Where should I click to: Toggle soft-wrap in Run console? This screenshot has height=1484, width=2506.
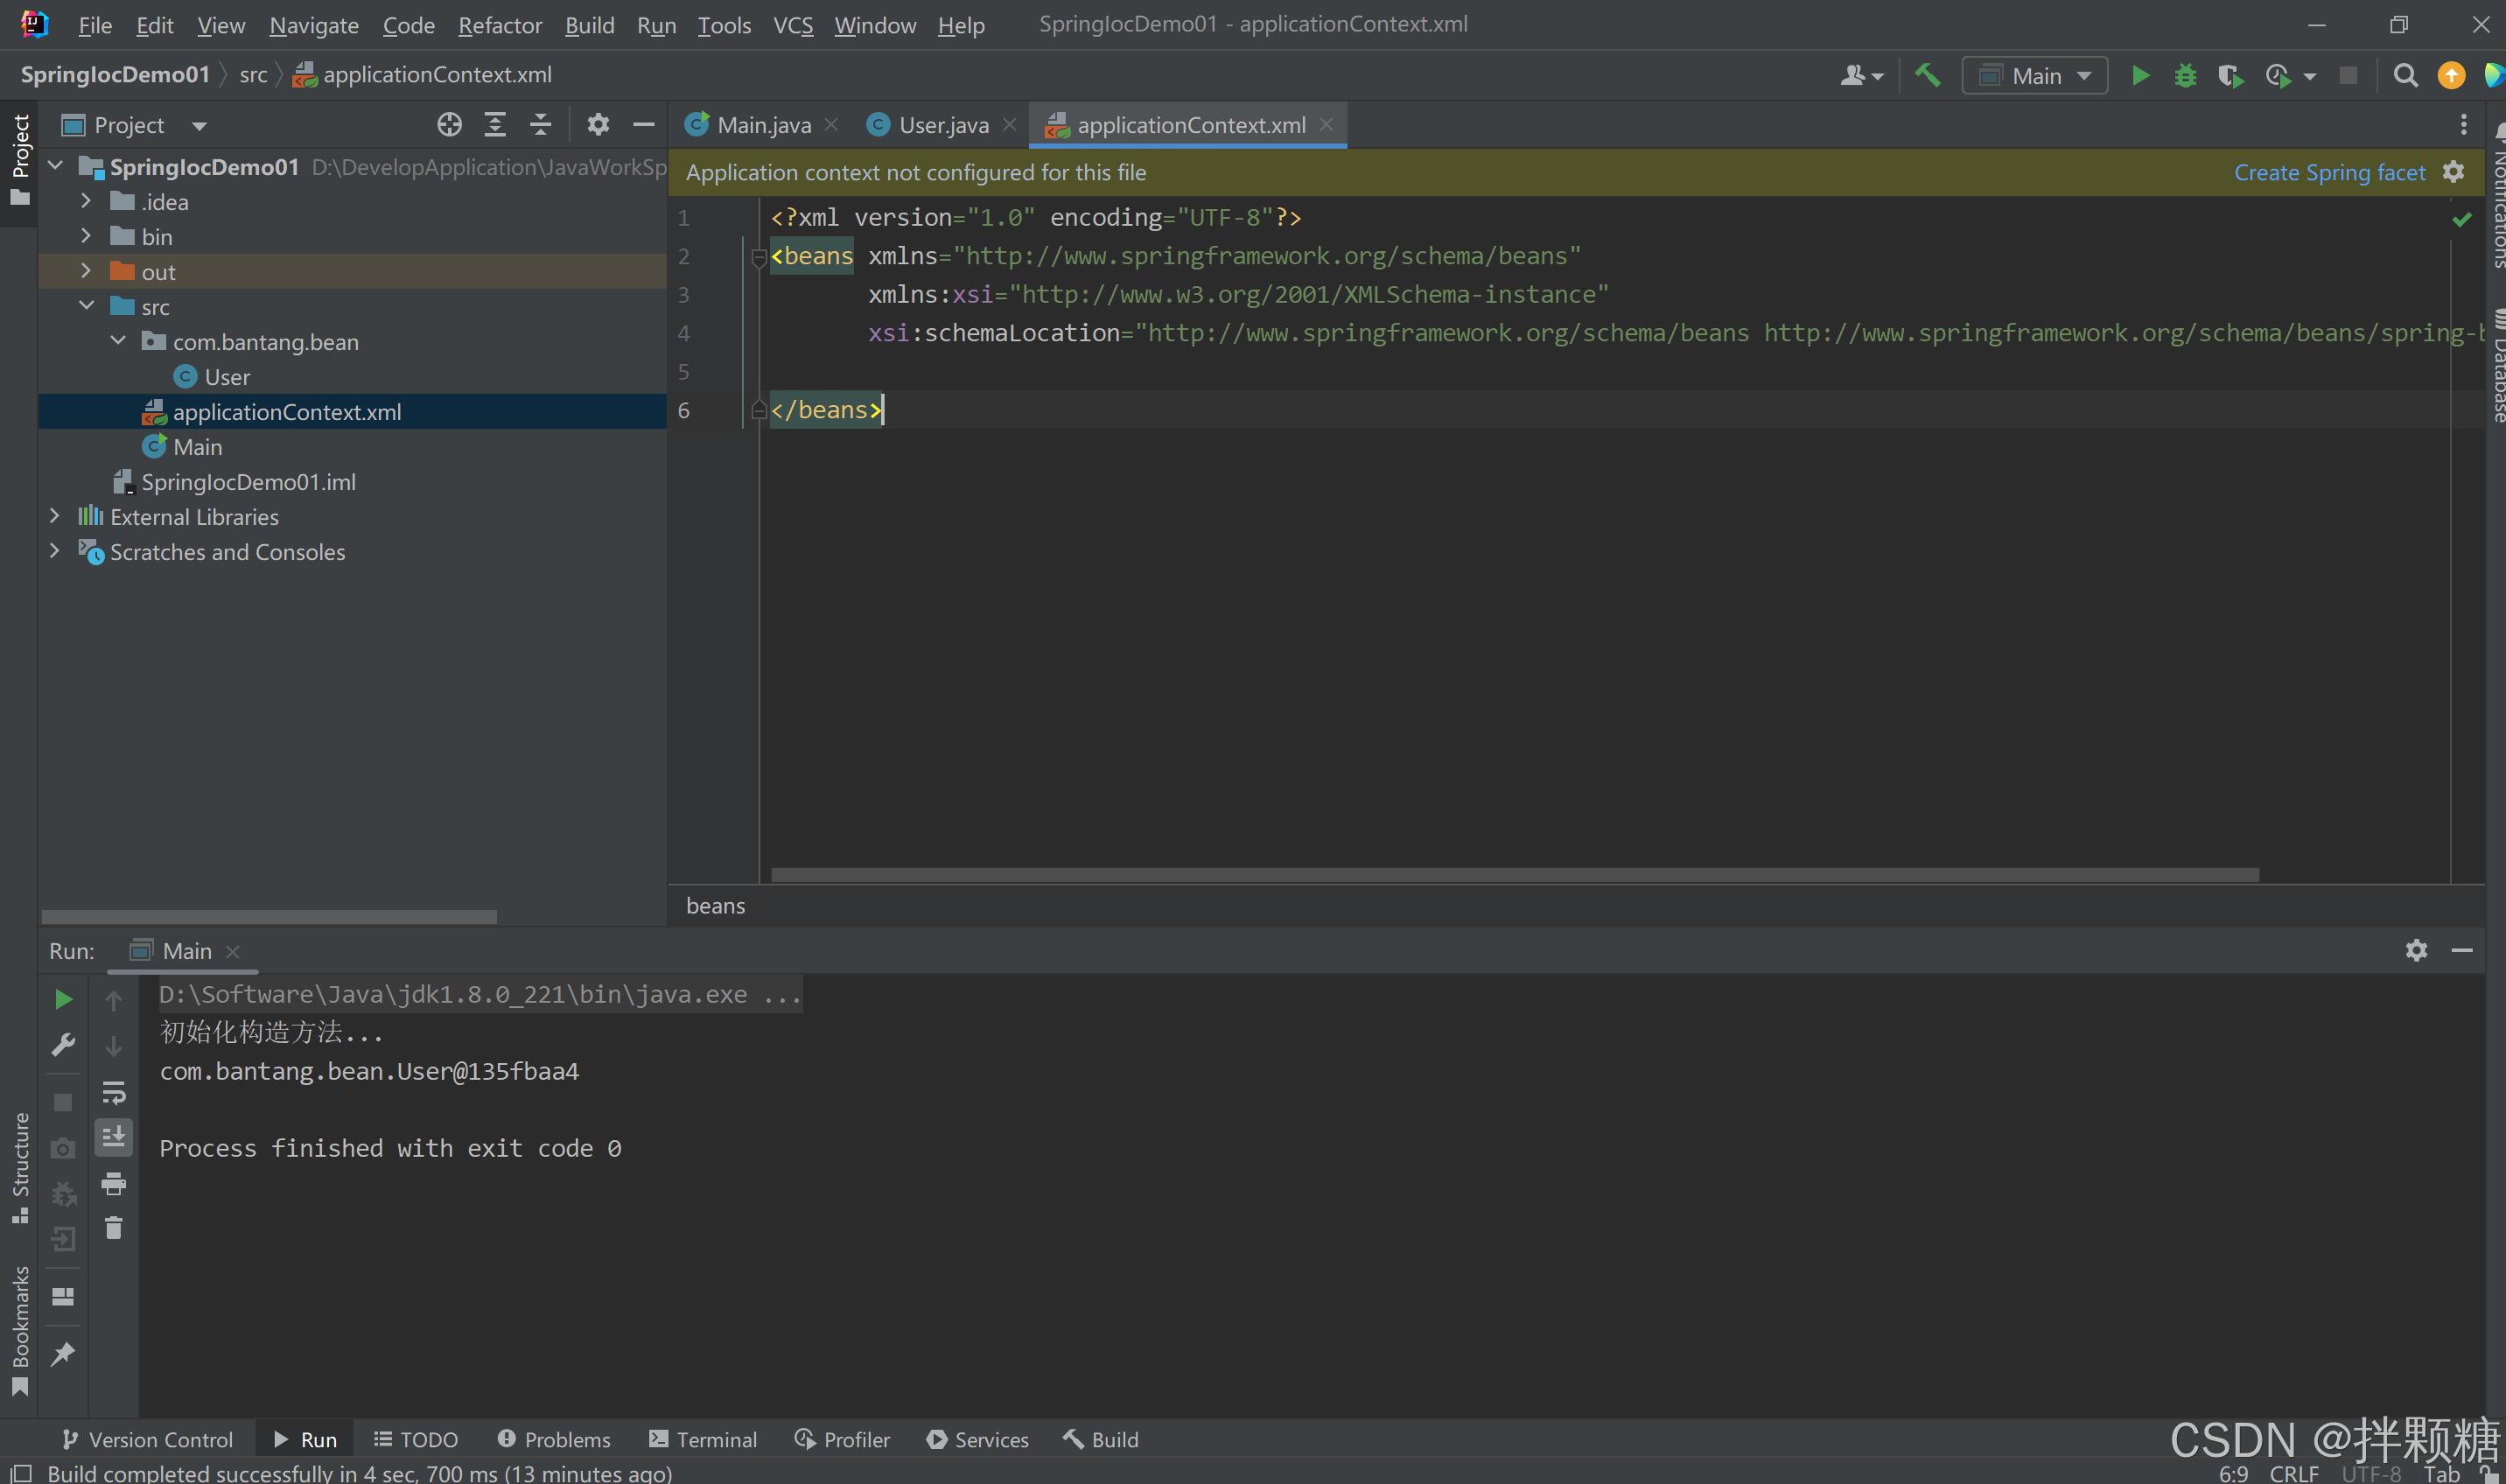pyautogui.click(x=113, y=1093)
